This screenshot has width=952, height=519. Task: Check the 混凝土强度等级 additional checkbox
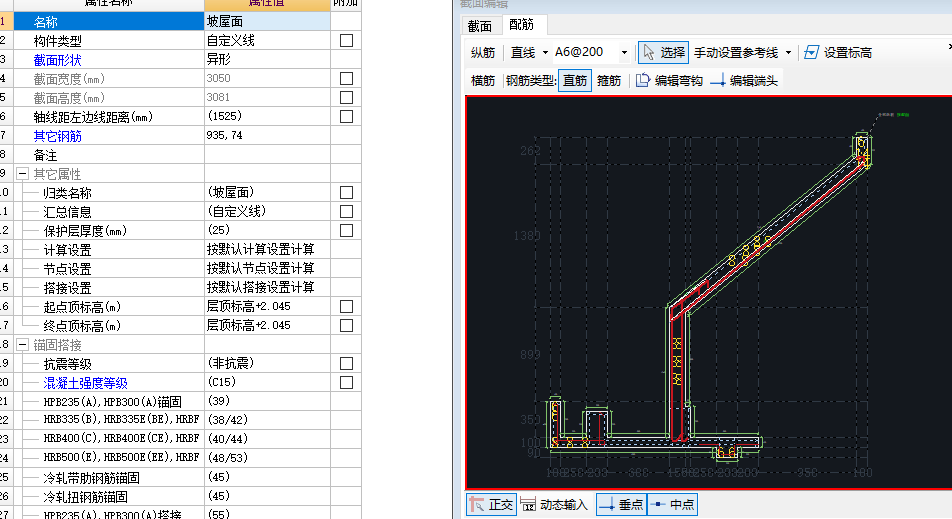[x=347, y=382]
